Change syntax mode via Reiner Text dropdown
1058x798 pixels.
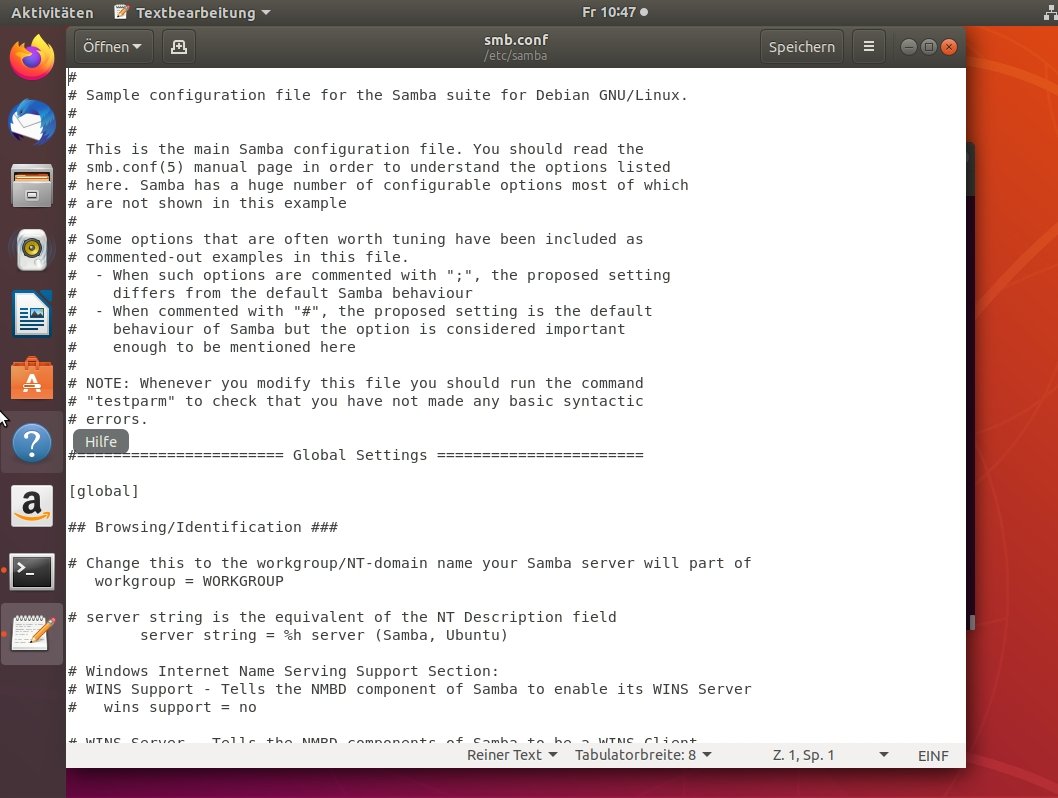[x=511, y=755]
